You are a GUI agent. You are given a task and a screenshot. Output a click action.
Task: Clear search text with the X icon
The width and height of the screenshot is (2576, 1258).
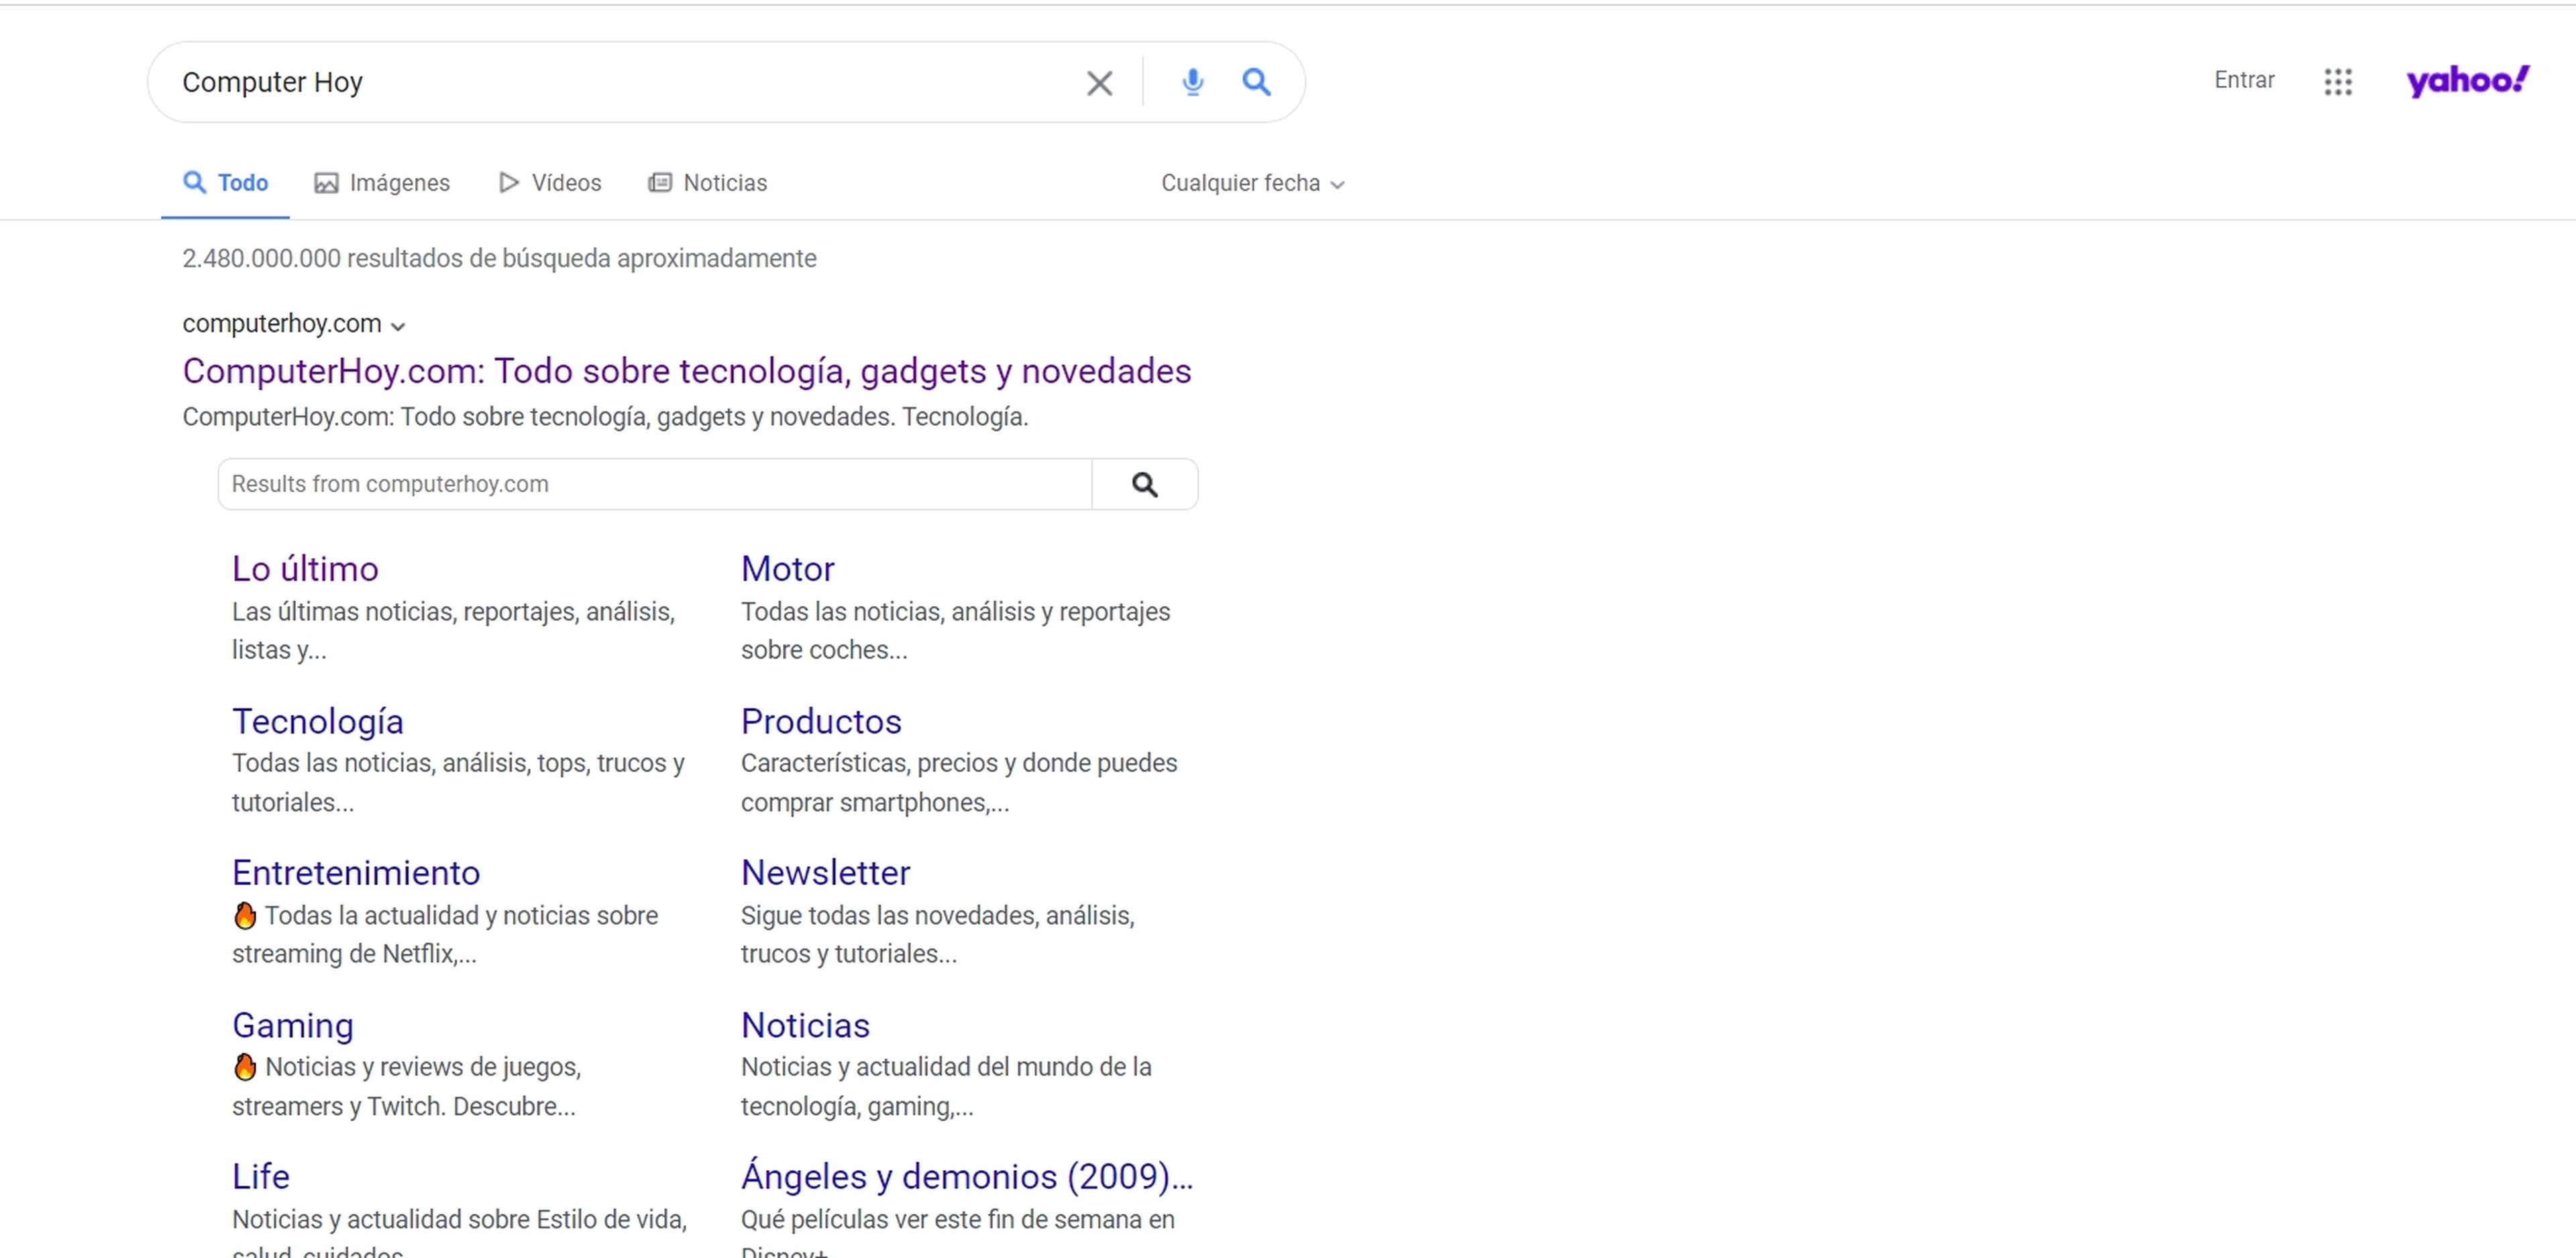point(1099,83)
